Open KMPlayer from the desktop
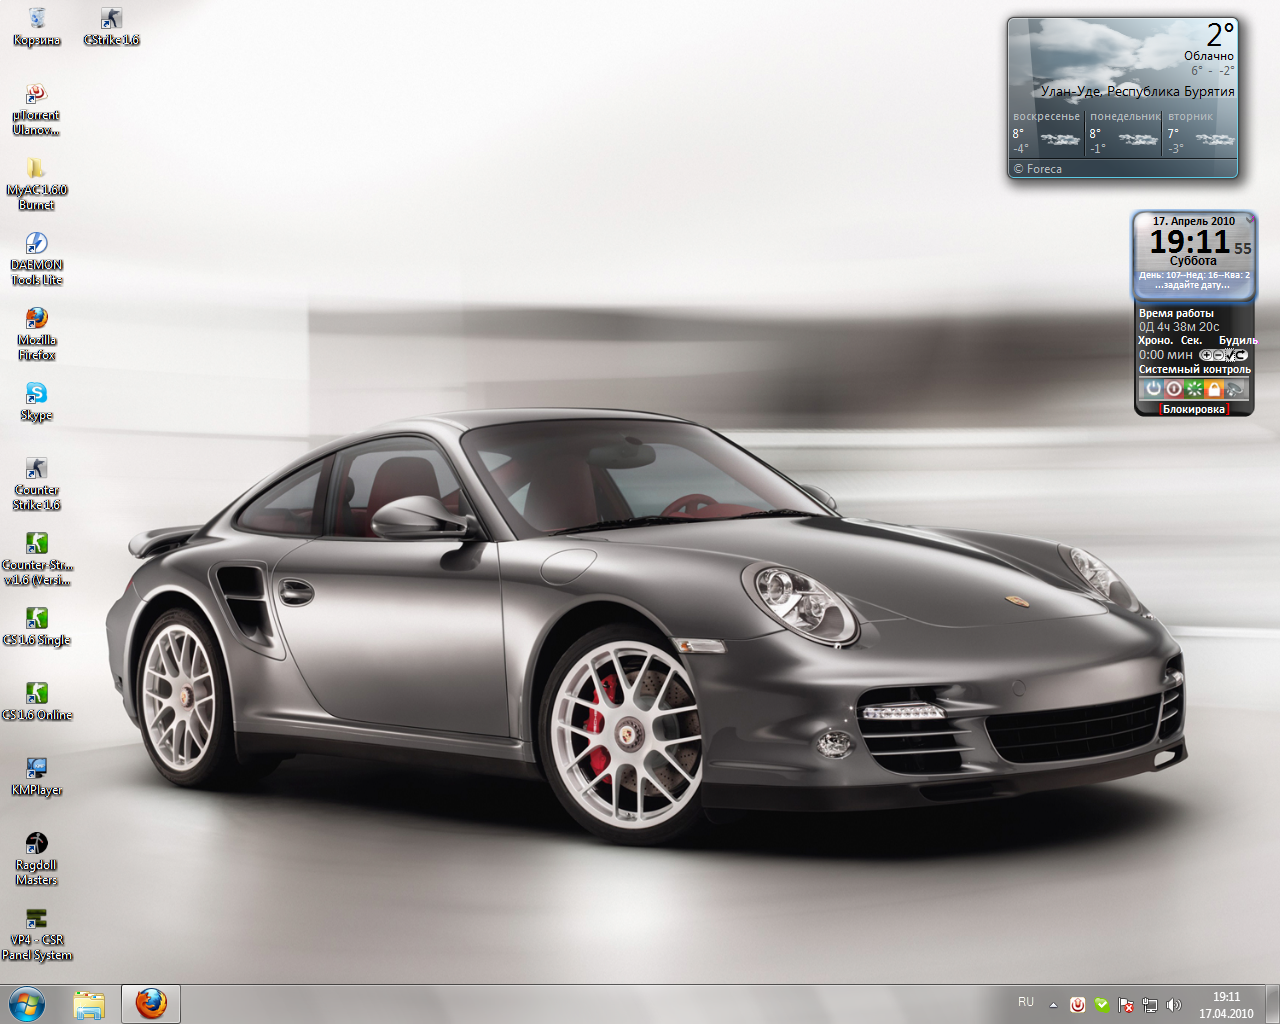The image size is (1280, 1024). point(36,769)
